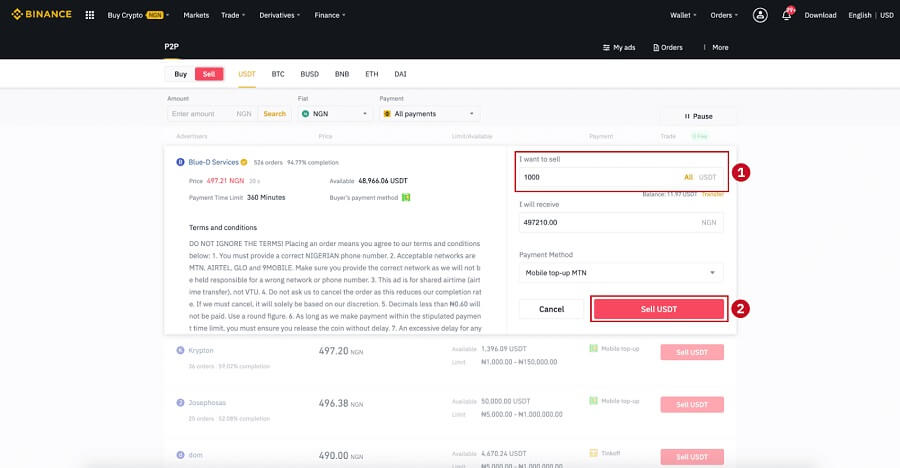The width and height of the screenshot is (900, 468).
Task: Focus the Enter amount field
Action: (211, 114)
